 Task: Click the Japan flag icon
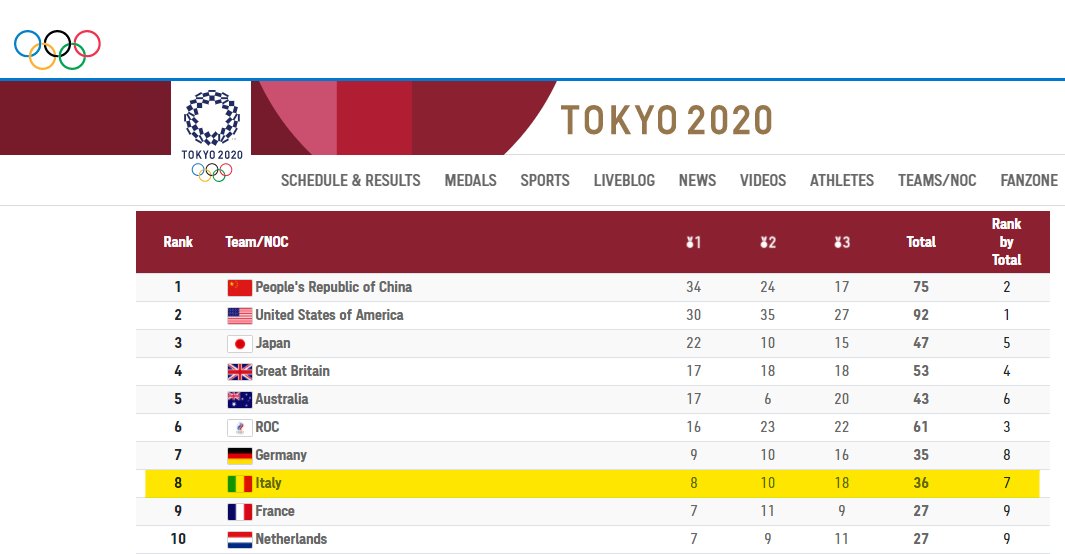pyautogui.click(x=240, y=344)
